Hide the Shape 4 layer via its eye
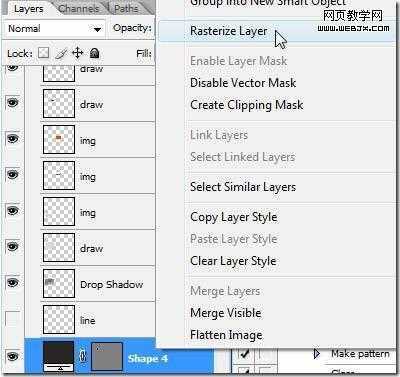The image size is (400, 377). [x=13, y=357]
